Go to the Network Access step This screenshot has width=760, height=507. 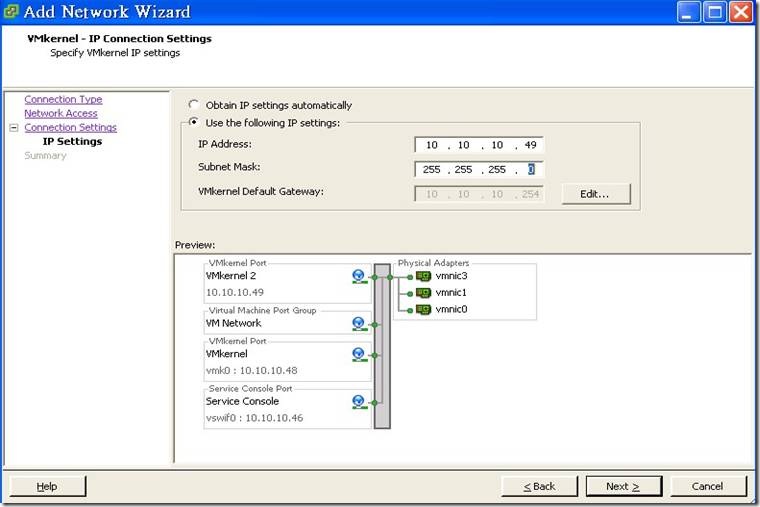coord(61,113)
